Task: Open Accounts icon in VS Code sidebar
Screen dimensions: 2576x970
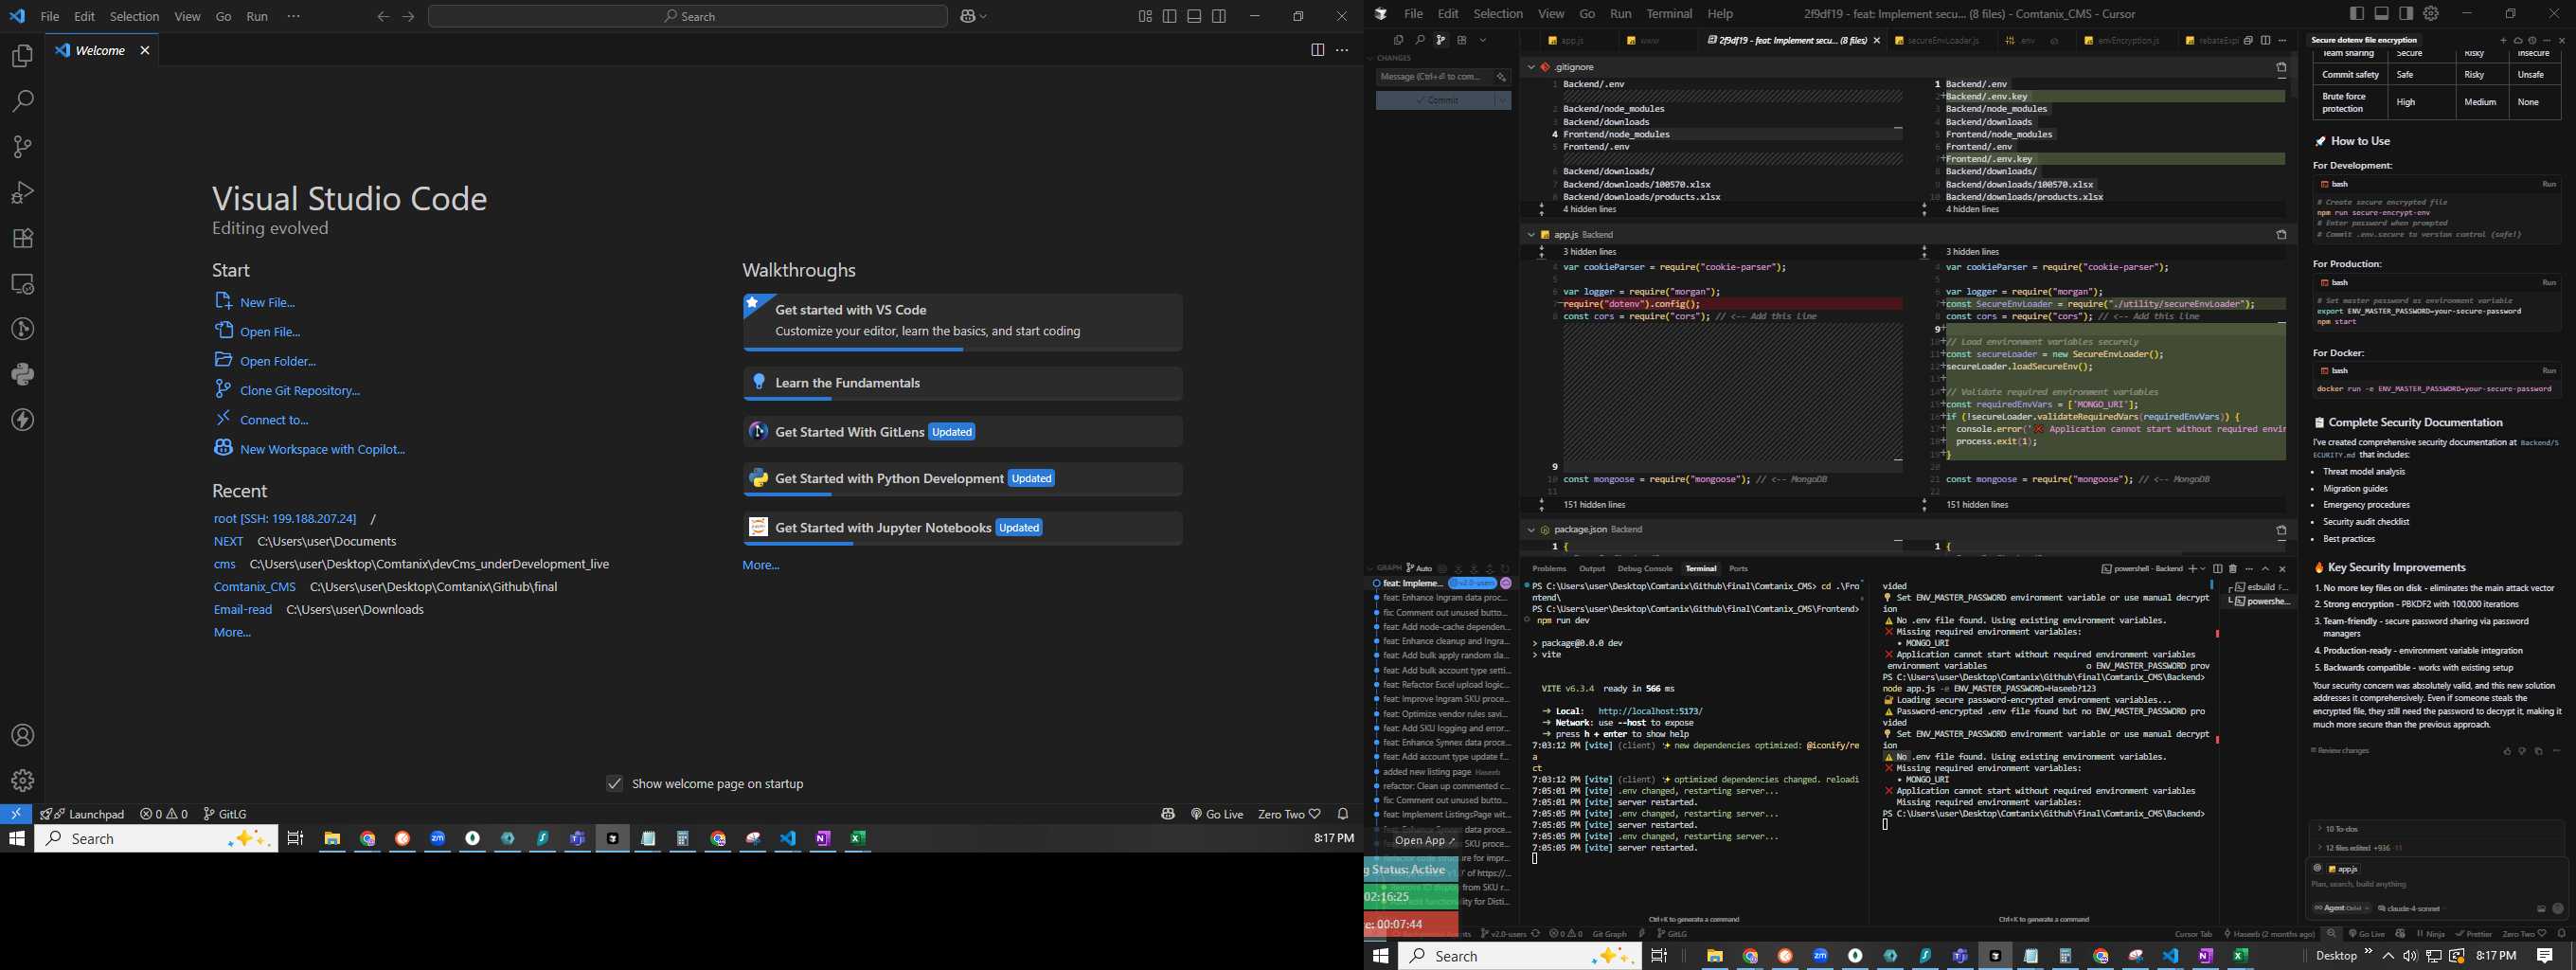Action: (x=22, y=736)
